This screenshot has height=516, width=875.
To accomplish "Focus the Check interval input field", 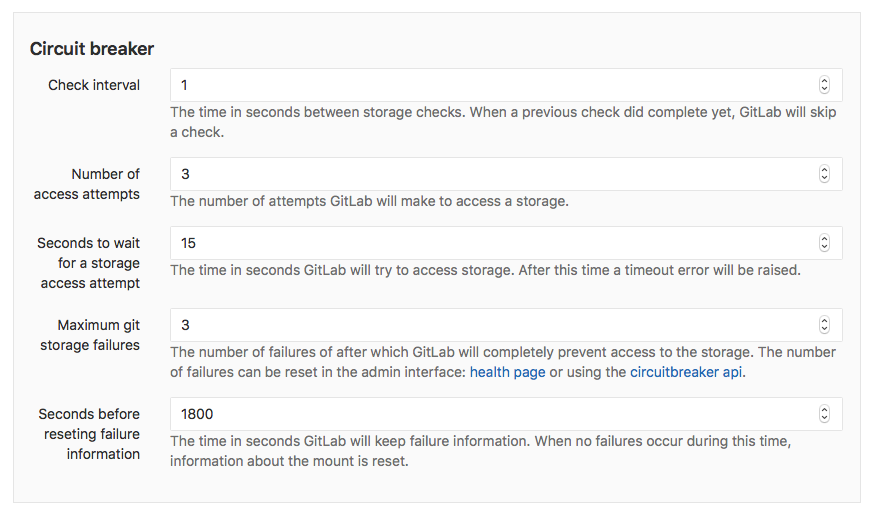I will [490, 85].
